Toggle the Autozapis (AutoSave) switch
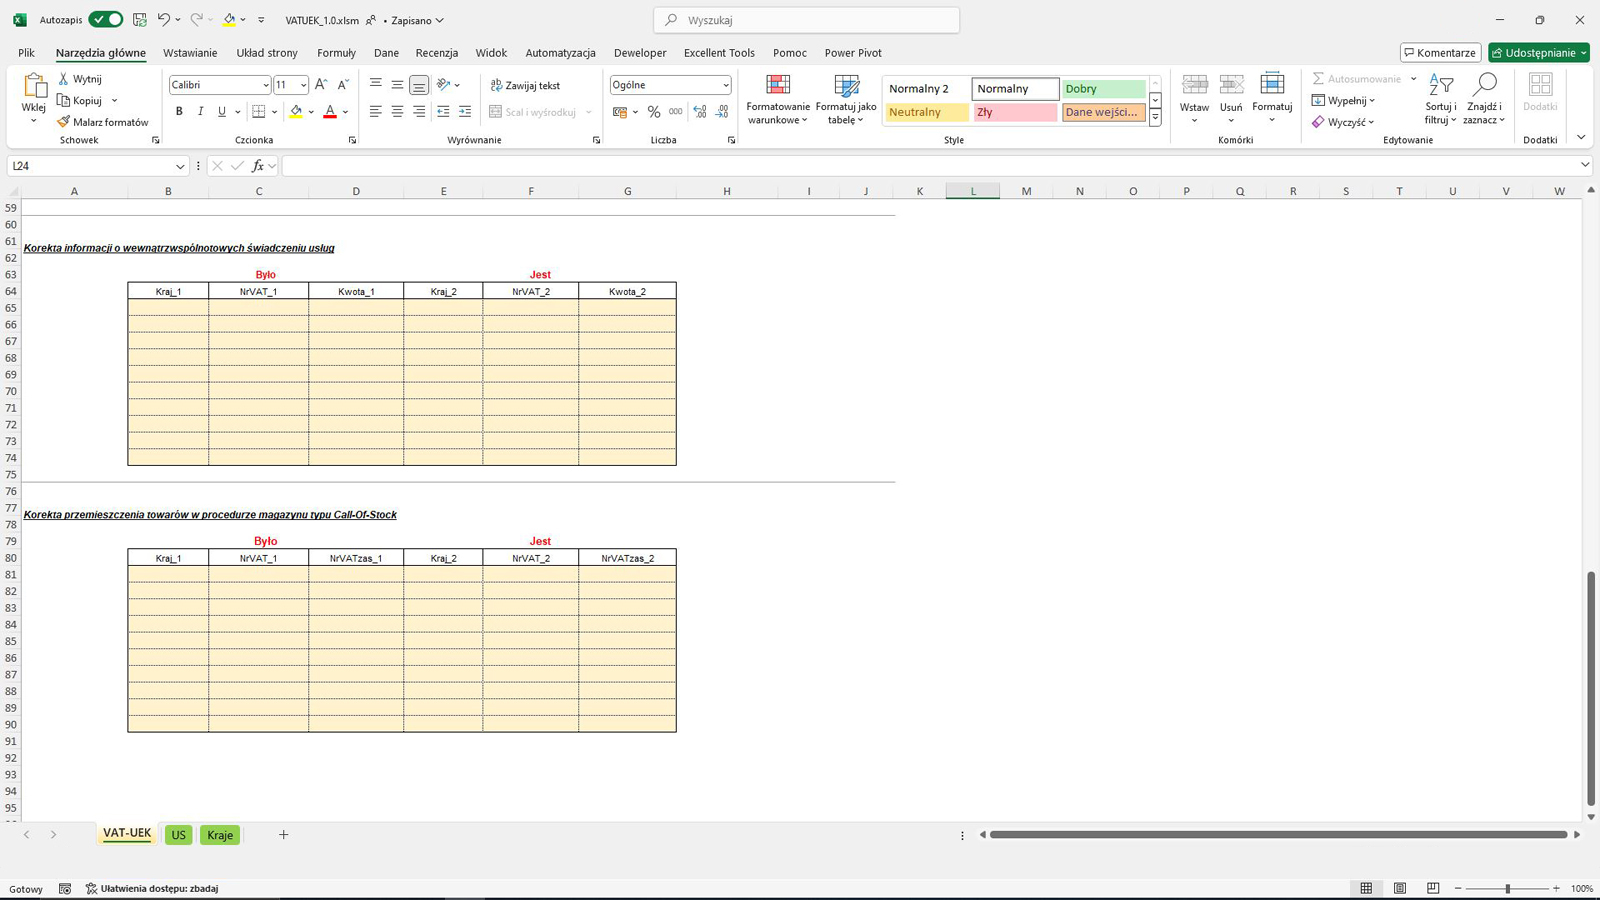The height and width of the screenshot is (900, 1600). pos(105,20)
